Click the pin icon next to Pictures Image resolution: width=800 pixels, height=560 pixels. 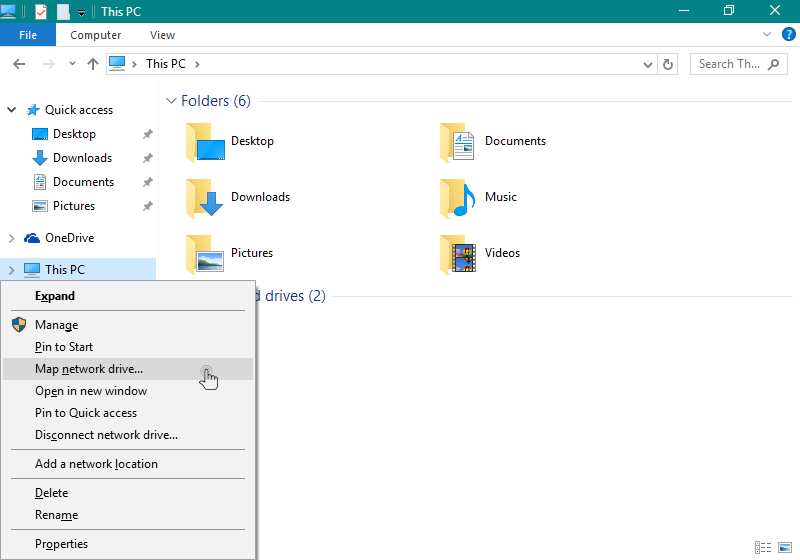(x=147, y=206)
